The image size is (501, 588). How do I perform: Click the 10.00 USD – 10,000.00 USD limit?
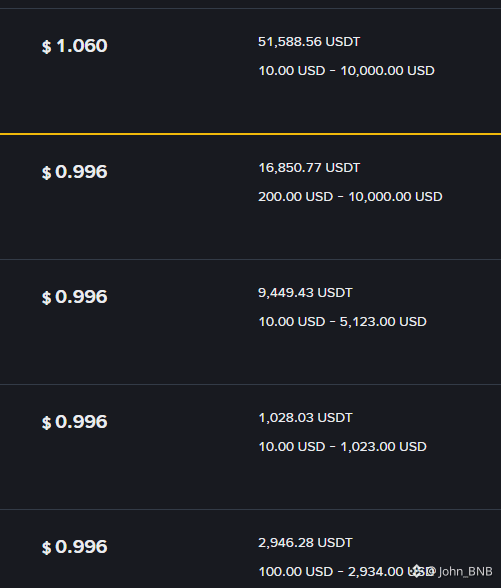(x=346, y=70)
